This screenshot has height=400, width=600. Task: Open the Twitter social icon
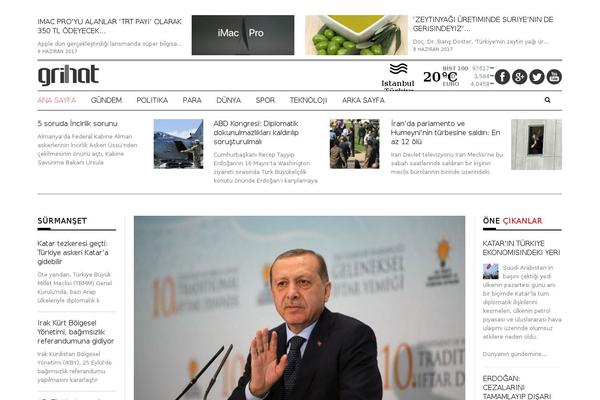click(x=537, y=77)
